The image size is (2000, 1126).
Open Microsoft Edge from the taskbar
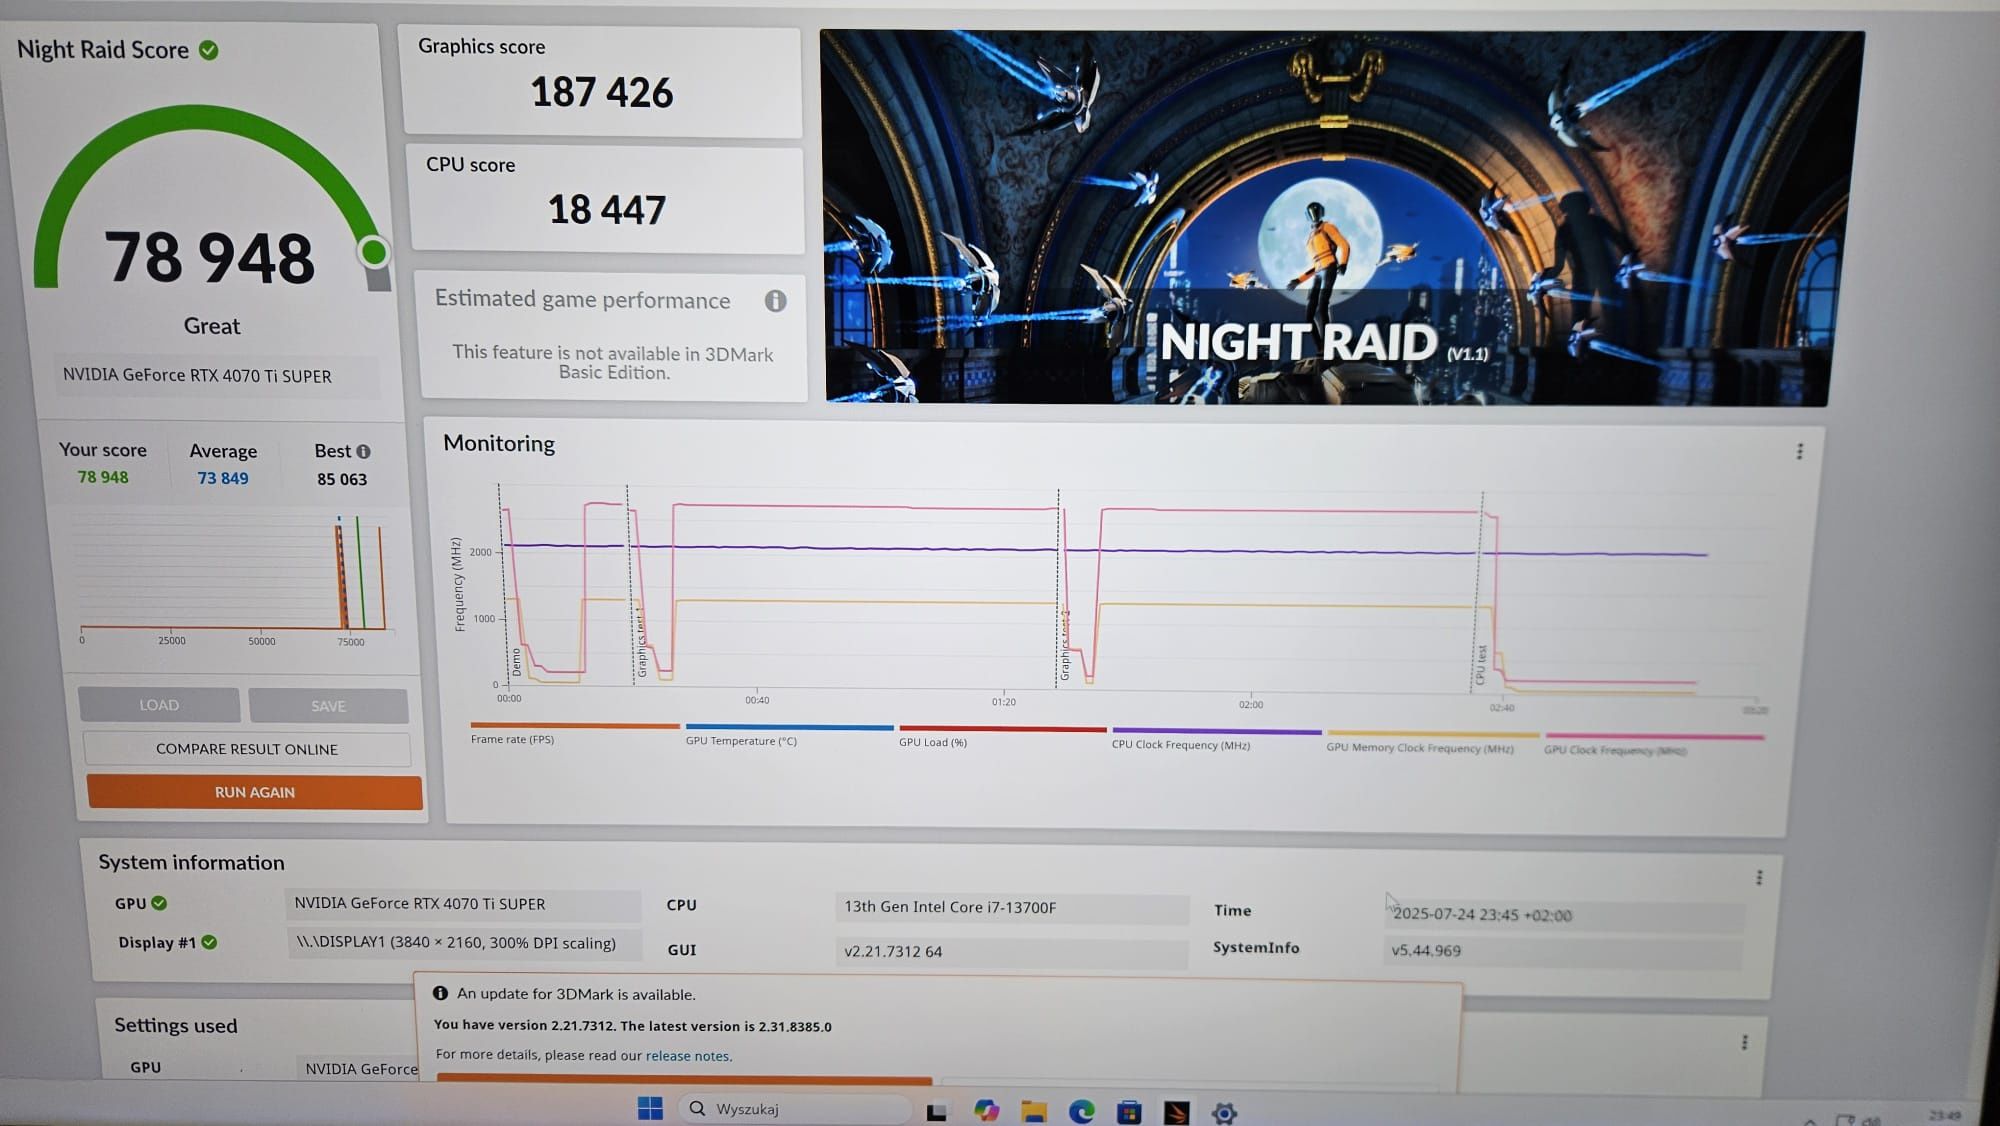pos(1081,1111)
